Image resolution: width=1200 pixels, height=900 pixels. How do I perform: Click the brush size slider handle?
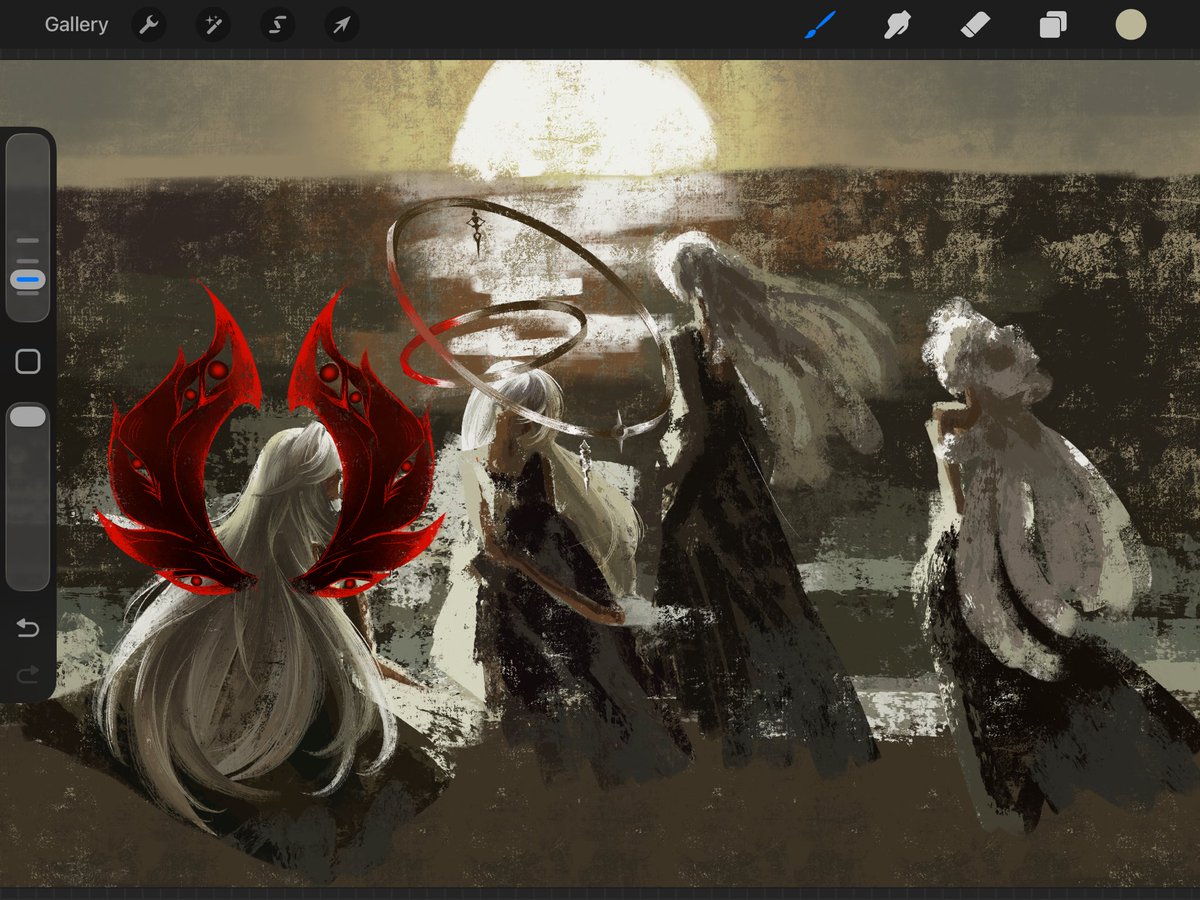pyautogui.click(x=28, y=280)
